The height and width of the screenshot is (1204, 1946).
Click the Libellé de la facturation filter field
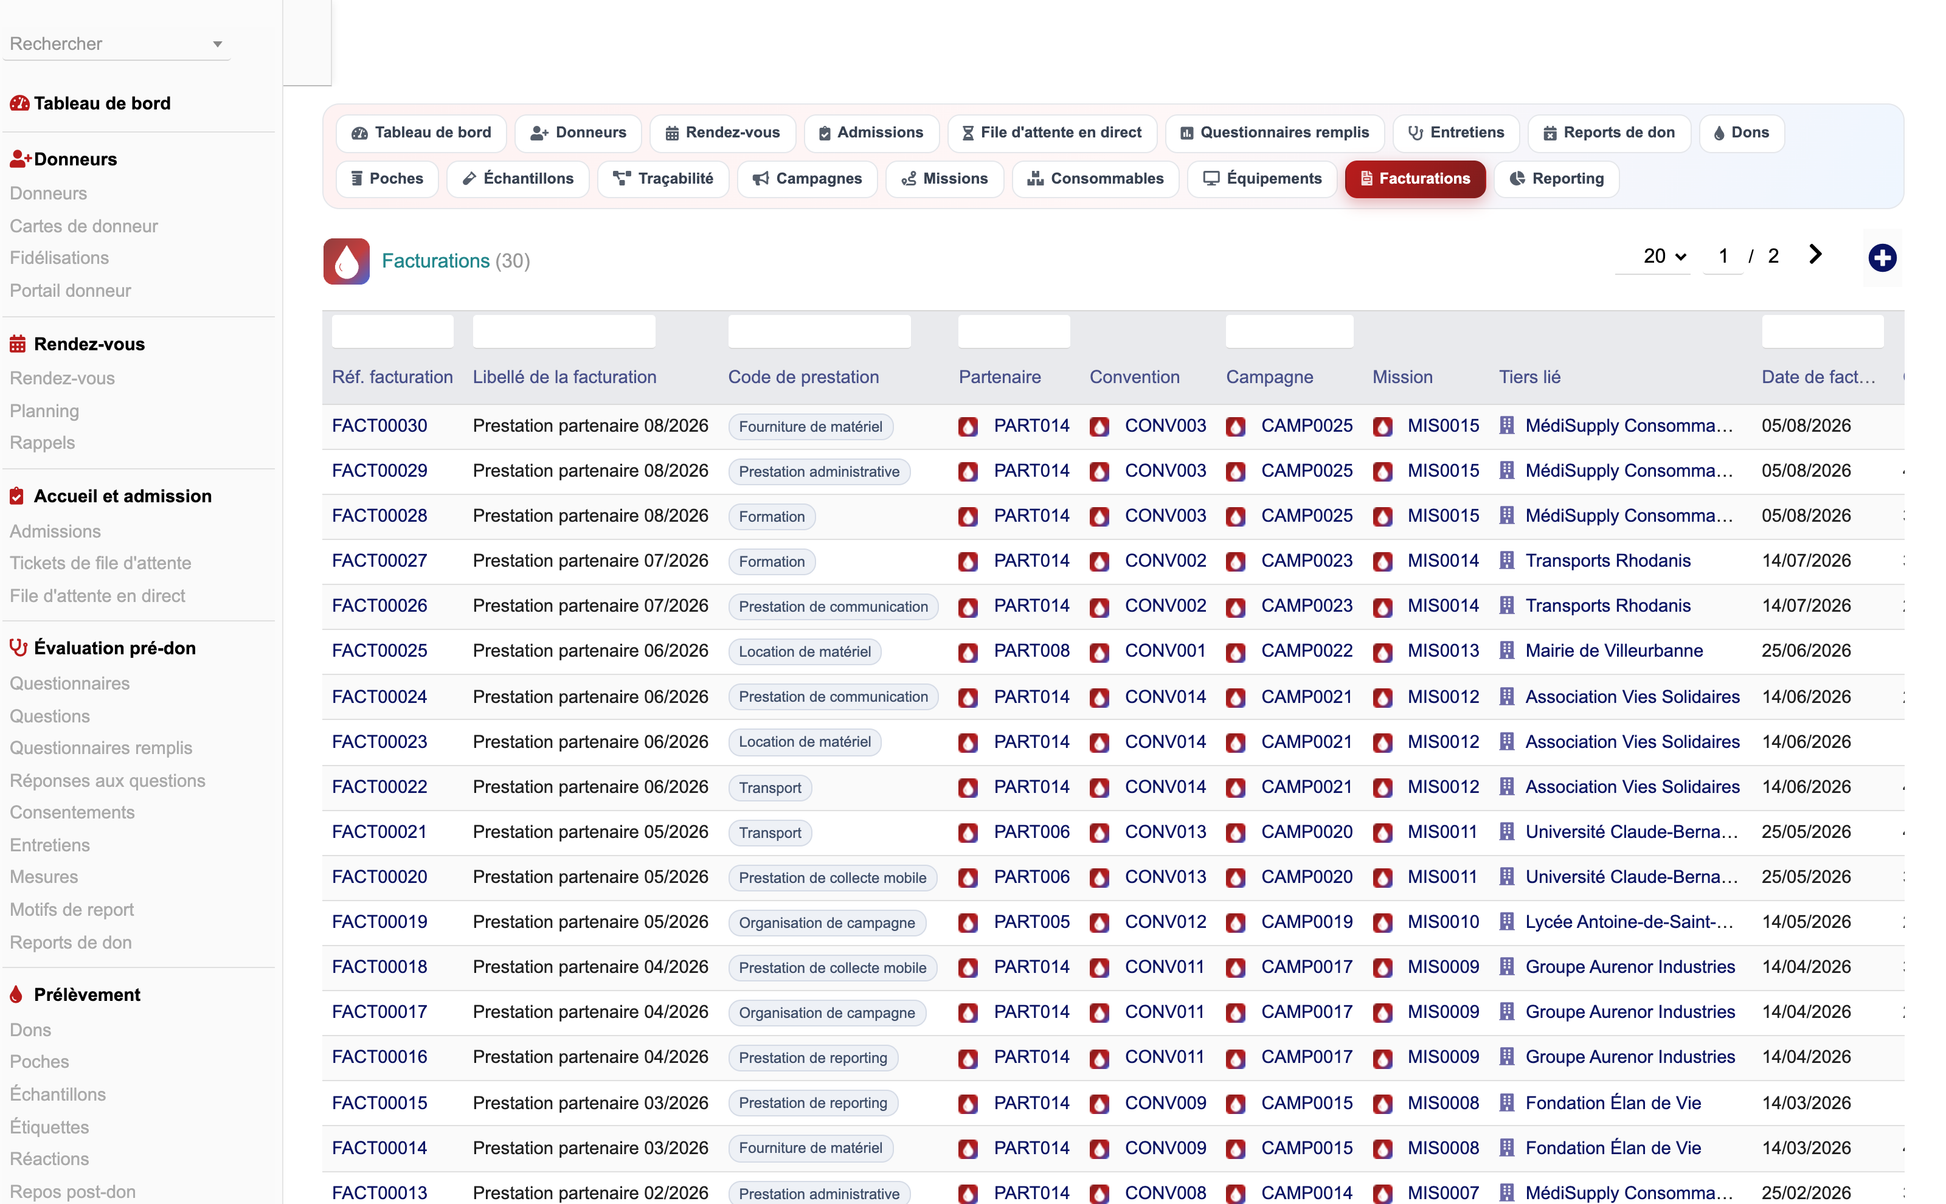(564, 331)
